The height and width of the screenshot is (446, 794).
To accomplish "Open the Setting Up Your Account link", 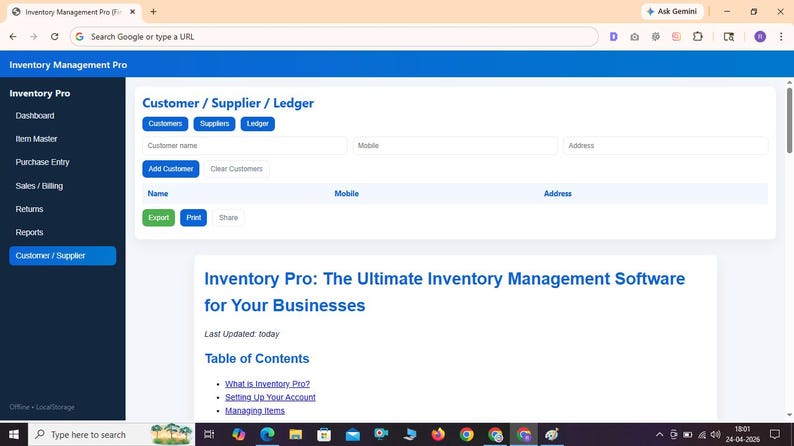I will tap(270, 397).
